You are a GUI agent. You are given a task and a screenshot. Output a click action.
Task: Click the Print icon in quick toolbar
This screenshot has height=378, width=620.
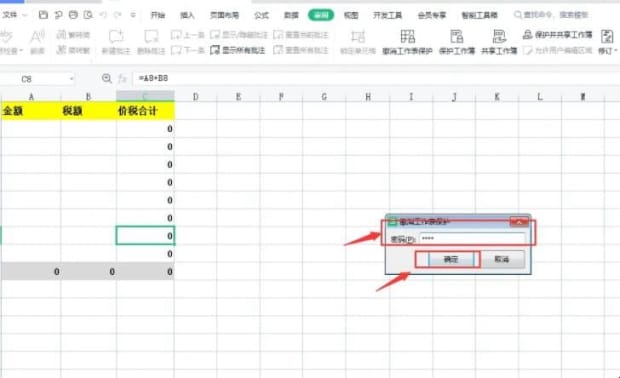tap(73, 15)
